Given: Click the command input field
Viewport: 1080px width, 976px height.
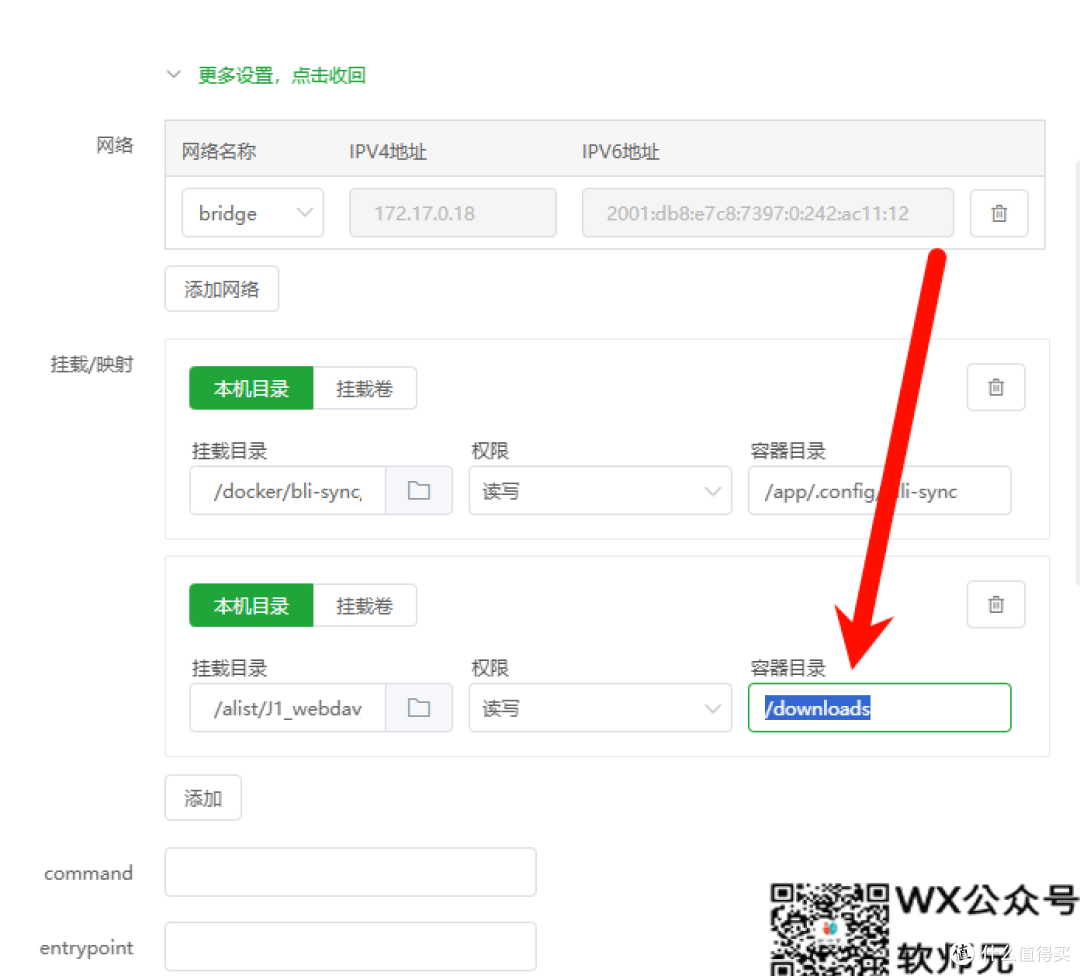Looking at the screenshot, I should (350, 871).
